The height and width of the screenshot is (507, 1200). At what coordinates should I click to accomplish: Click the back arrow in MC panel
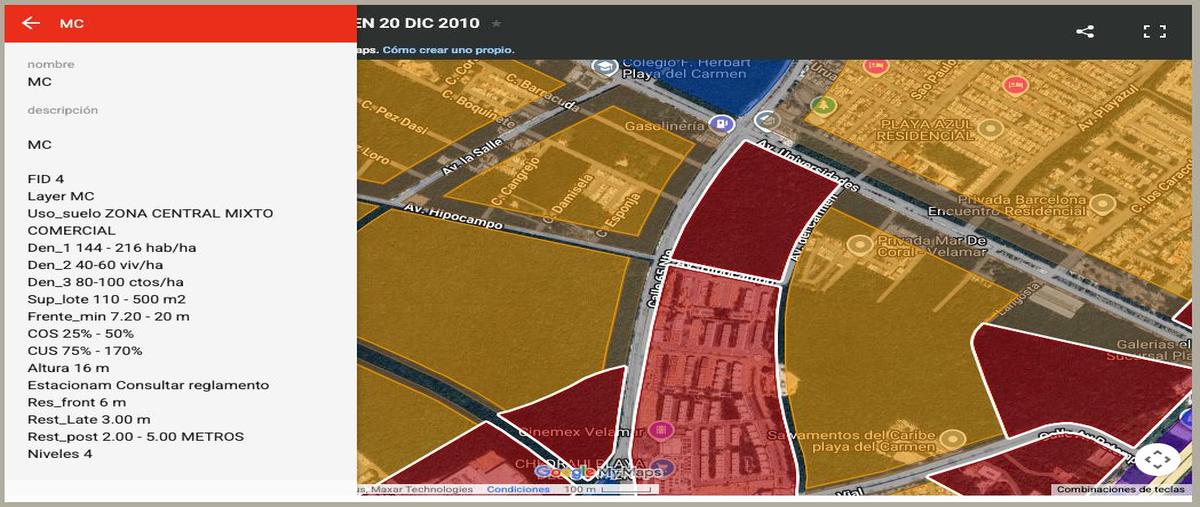coord(31,23)
